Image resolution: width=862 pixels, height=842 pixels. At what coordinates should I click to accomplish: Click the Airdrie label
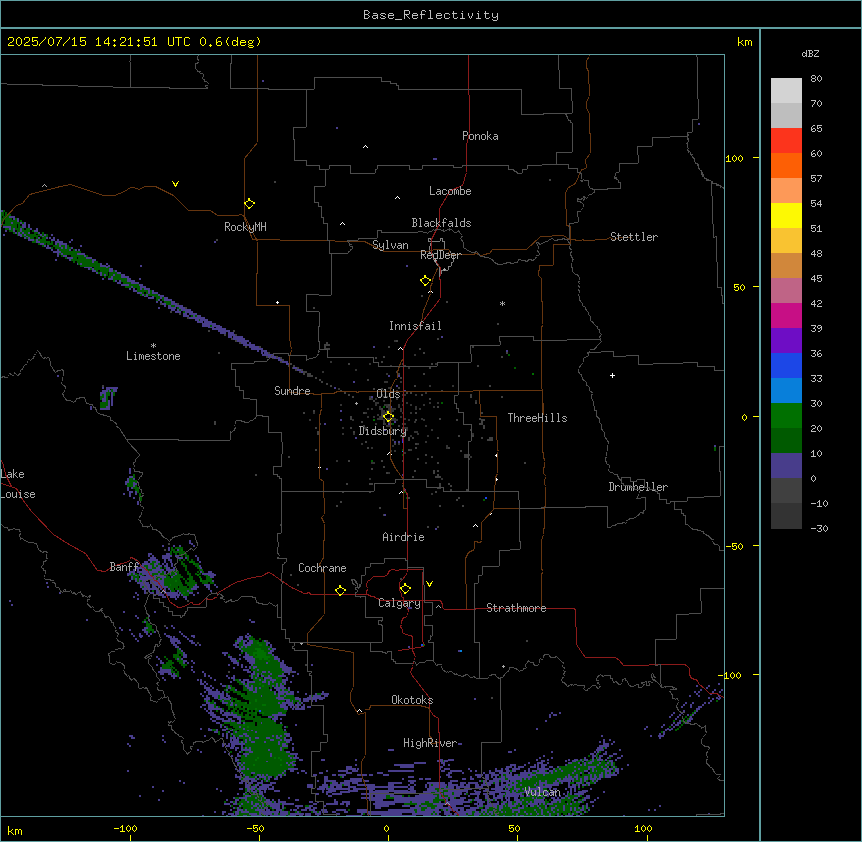[403, 537]
